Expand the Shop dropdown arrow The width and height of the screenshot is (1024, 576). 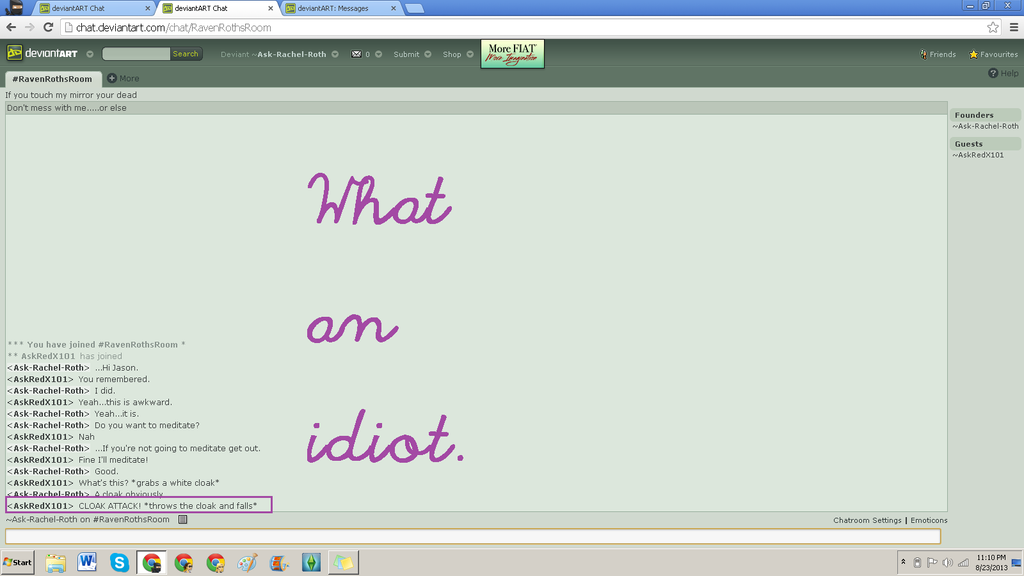470,54
